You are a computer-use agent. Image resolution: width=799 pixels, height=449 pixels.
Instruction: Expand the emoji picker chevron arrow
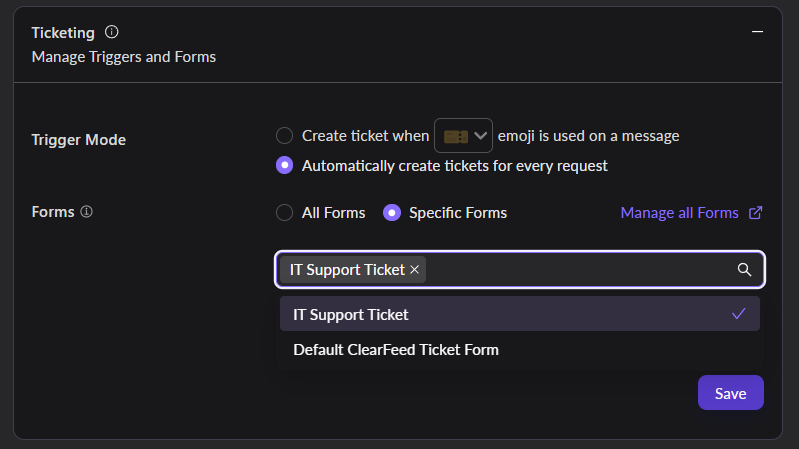pos(481,135)
